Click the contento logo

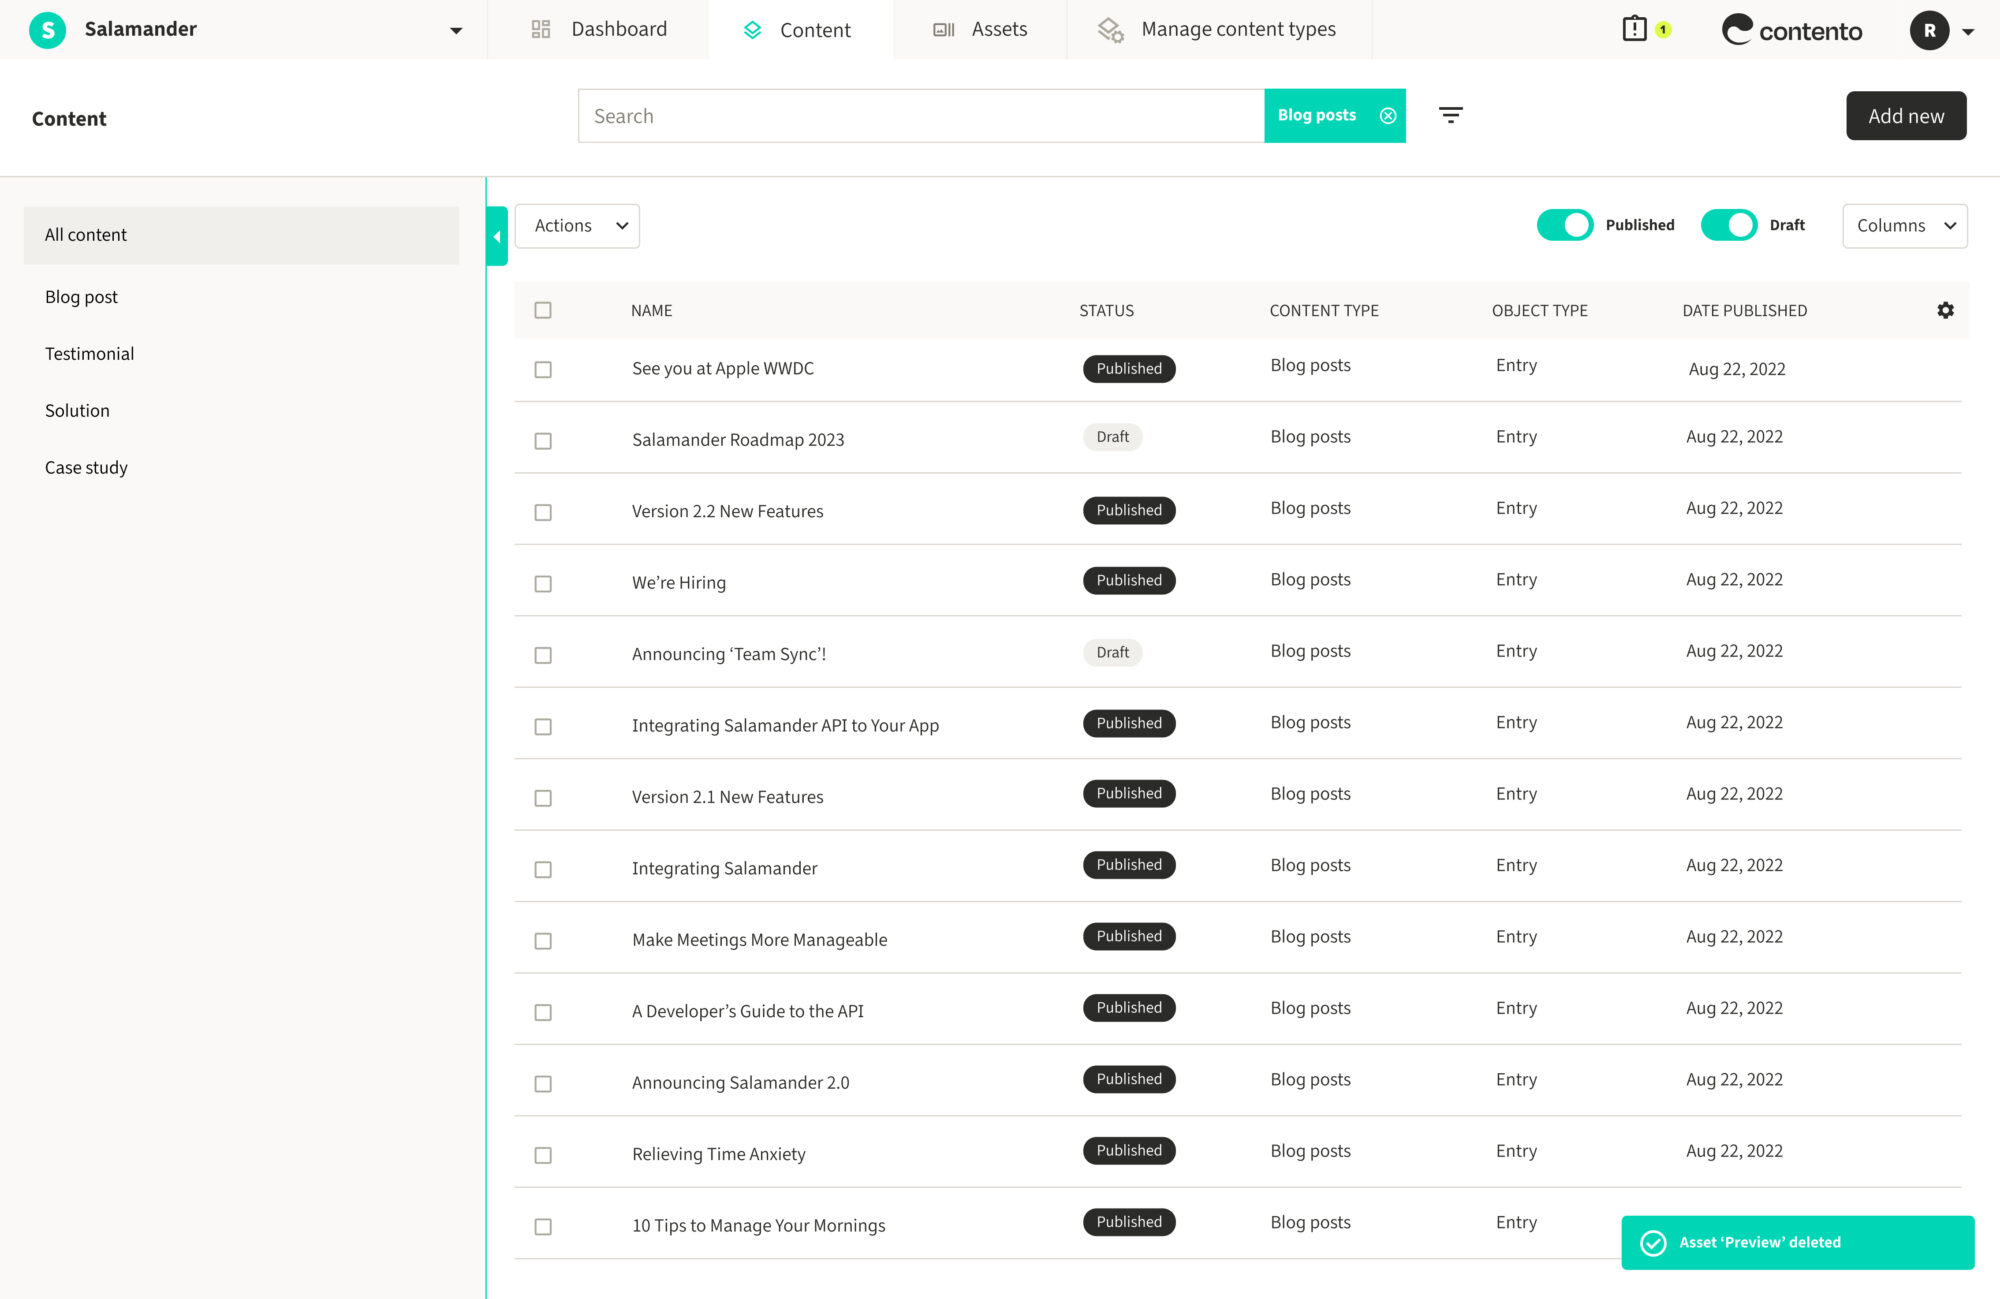click(1792, 30)
